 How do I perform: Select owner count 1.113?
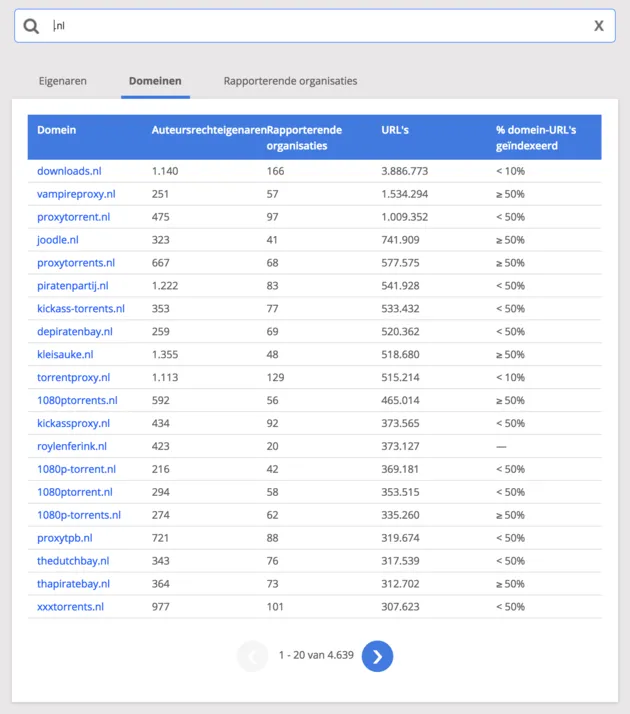(165, 377)
